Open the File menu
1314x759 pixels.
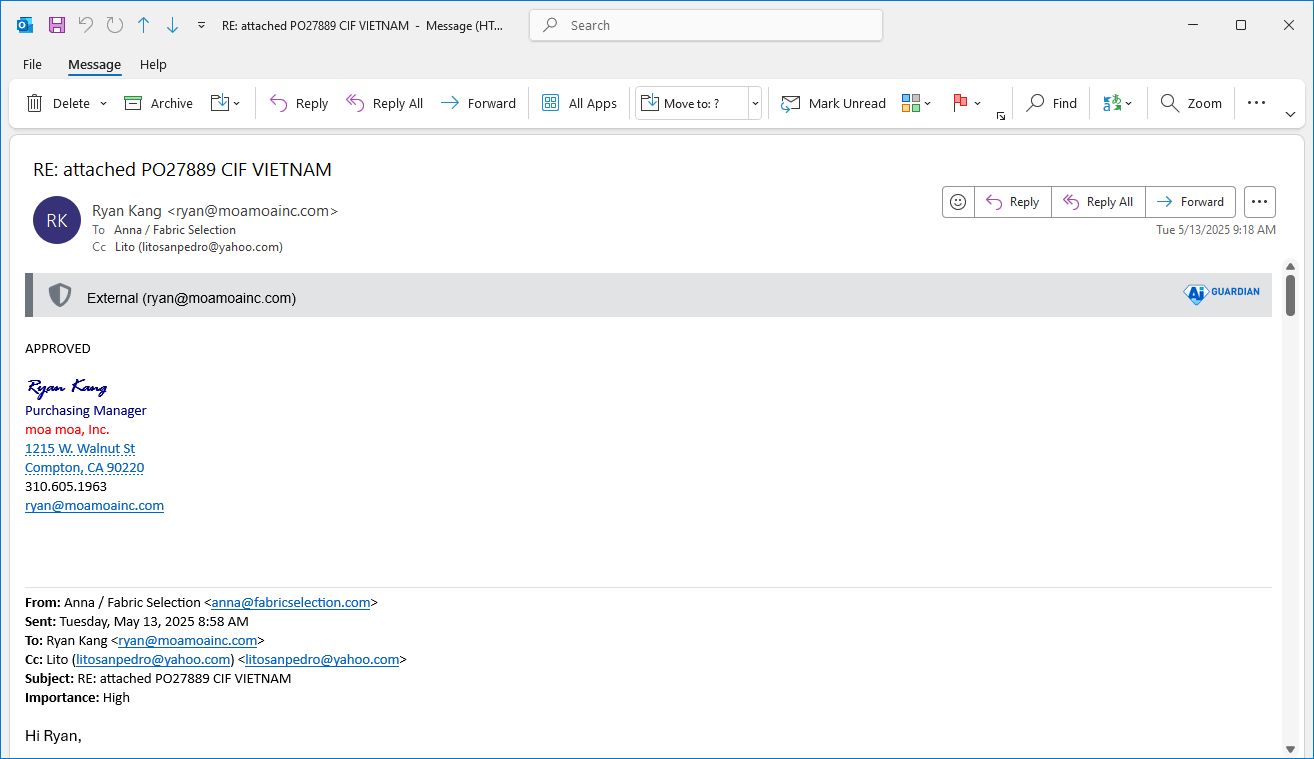[x=32, y=64]
